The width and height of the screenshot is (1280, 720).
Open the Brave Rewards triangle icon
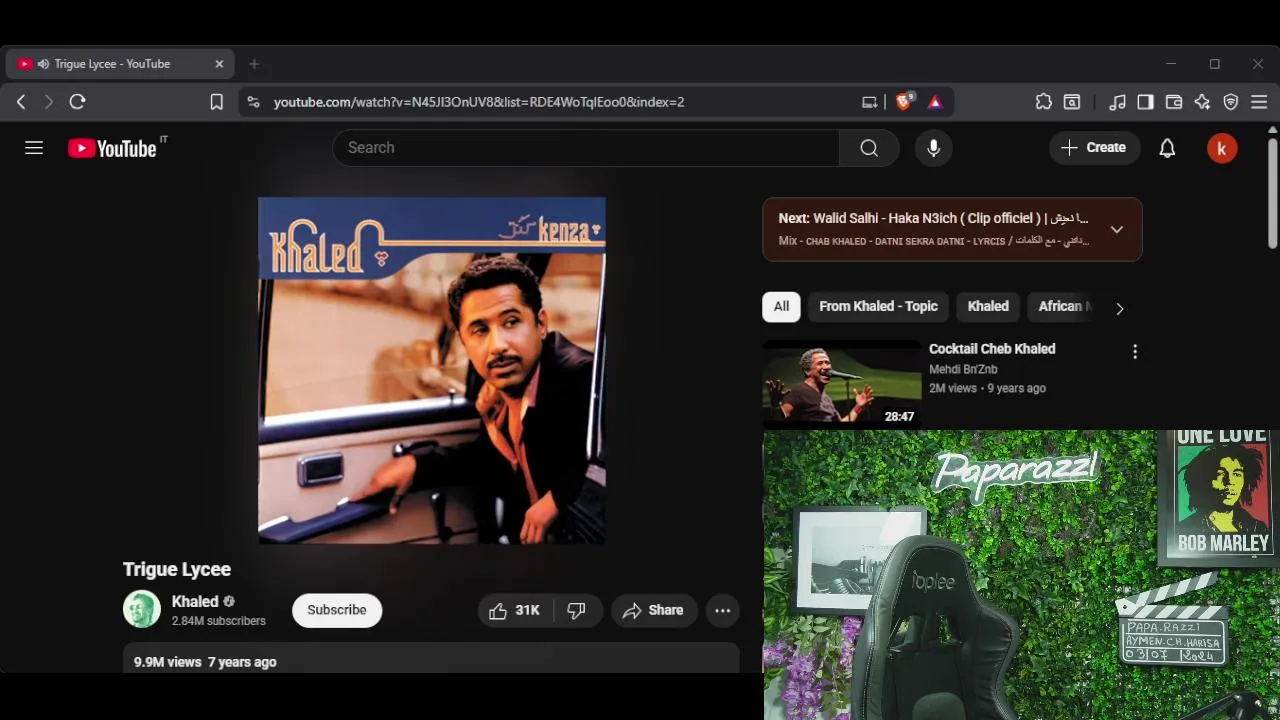point(935,102)
